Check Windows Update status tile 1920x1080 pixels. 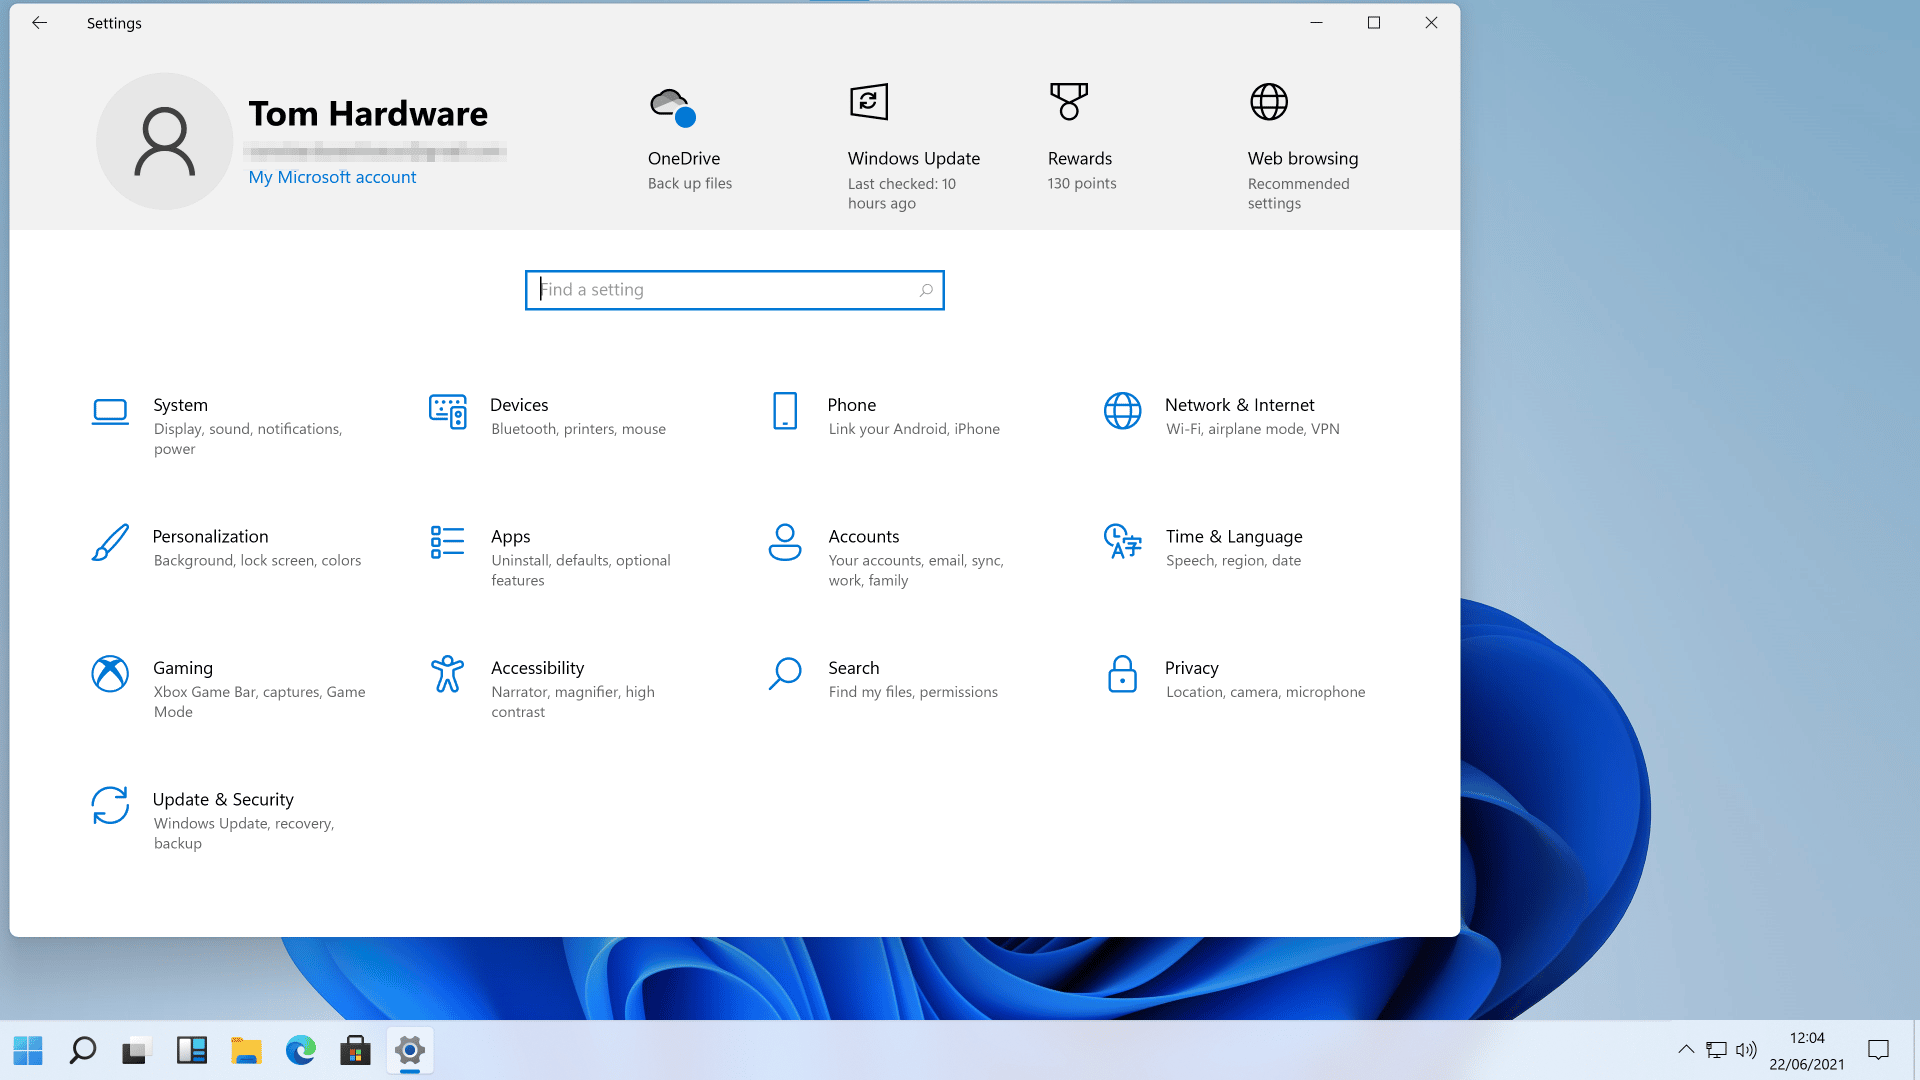click(913, 140)
